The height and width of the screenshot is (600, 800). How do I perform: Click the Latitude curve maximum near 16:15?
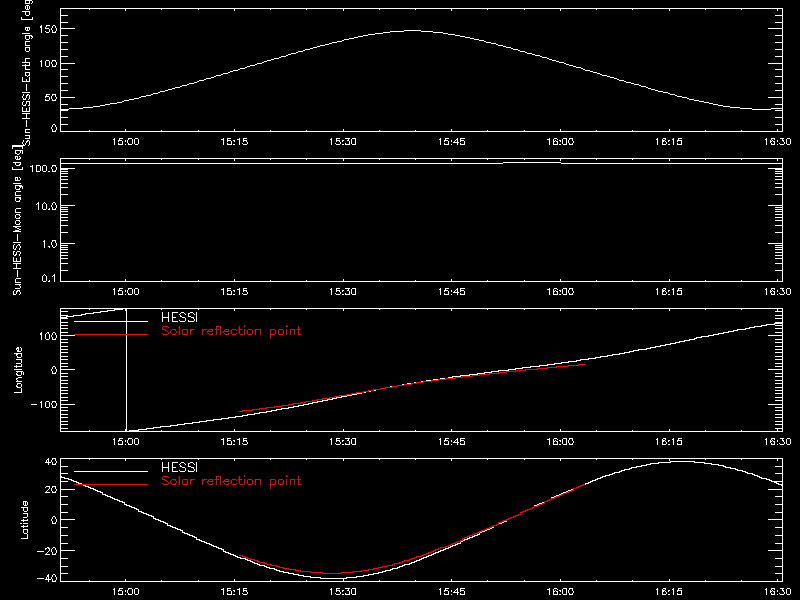680,462
